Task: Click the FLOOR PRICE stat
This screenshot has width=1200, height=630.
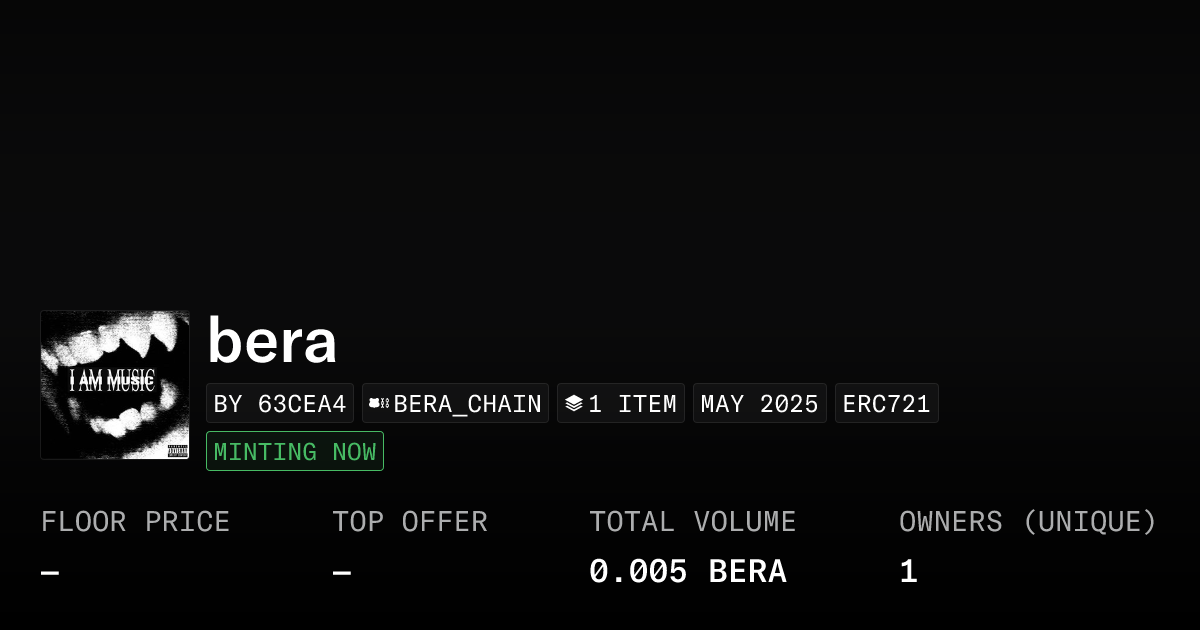Action: [135, 521]
